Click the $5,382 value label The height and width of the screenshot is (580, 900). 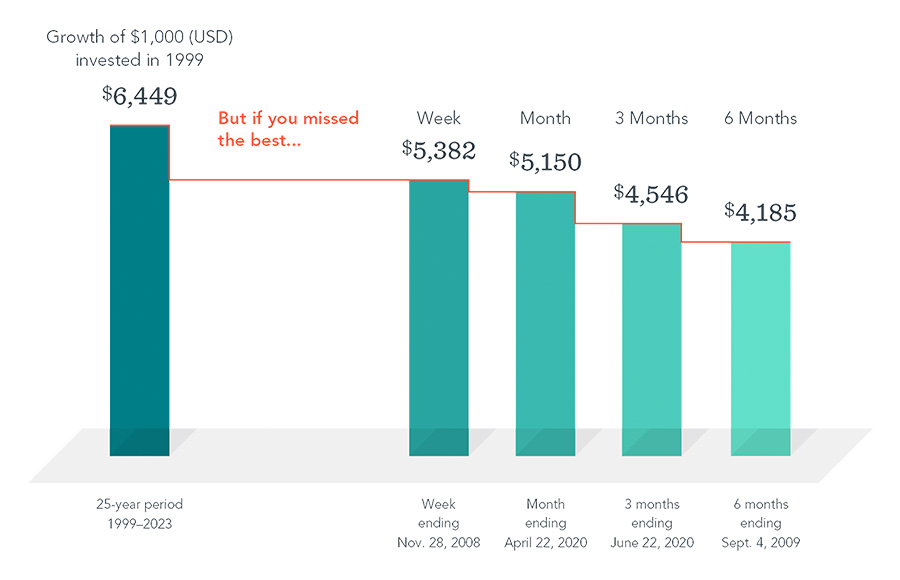click(439, 150)
